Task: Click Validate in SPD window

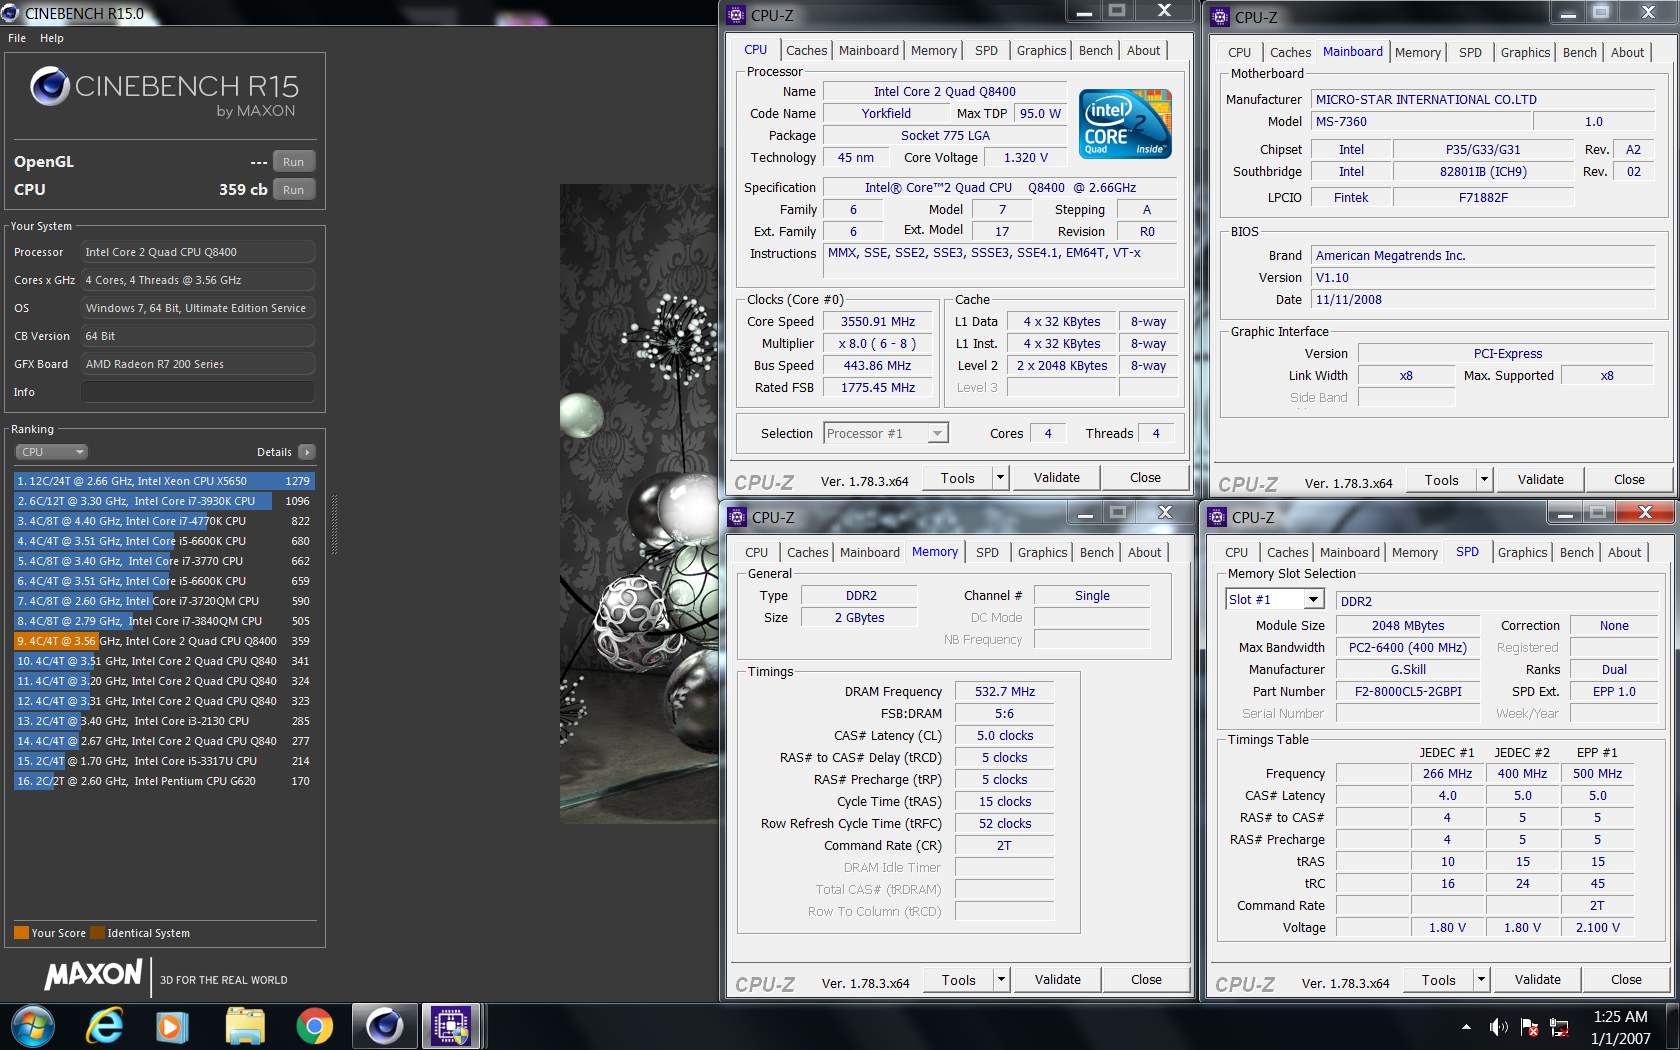Action: (1537, 980)
